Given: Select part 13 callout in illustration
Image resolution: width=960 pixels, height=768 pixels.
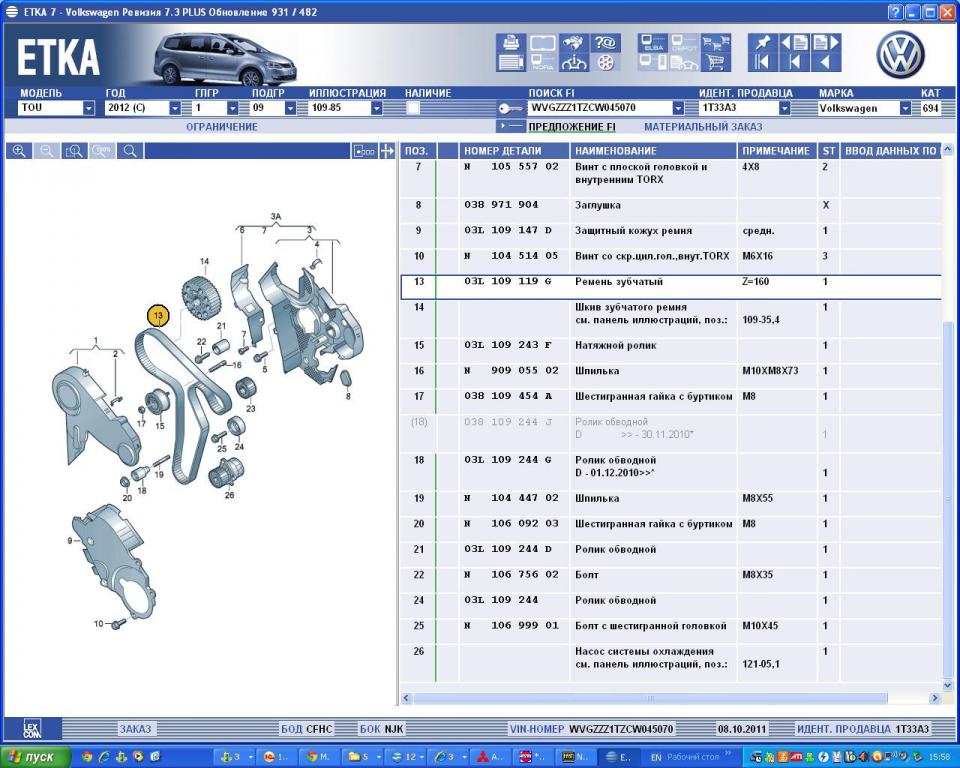Looking at the screenshot, I should tap(158, 316).
